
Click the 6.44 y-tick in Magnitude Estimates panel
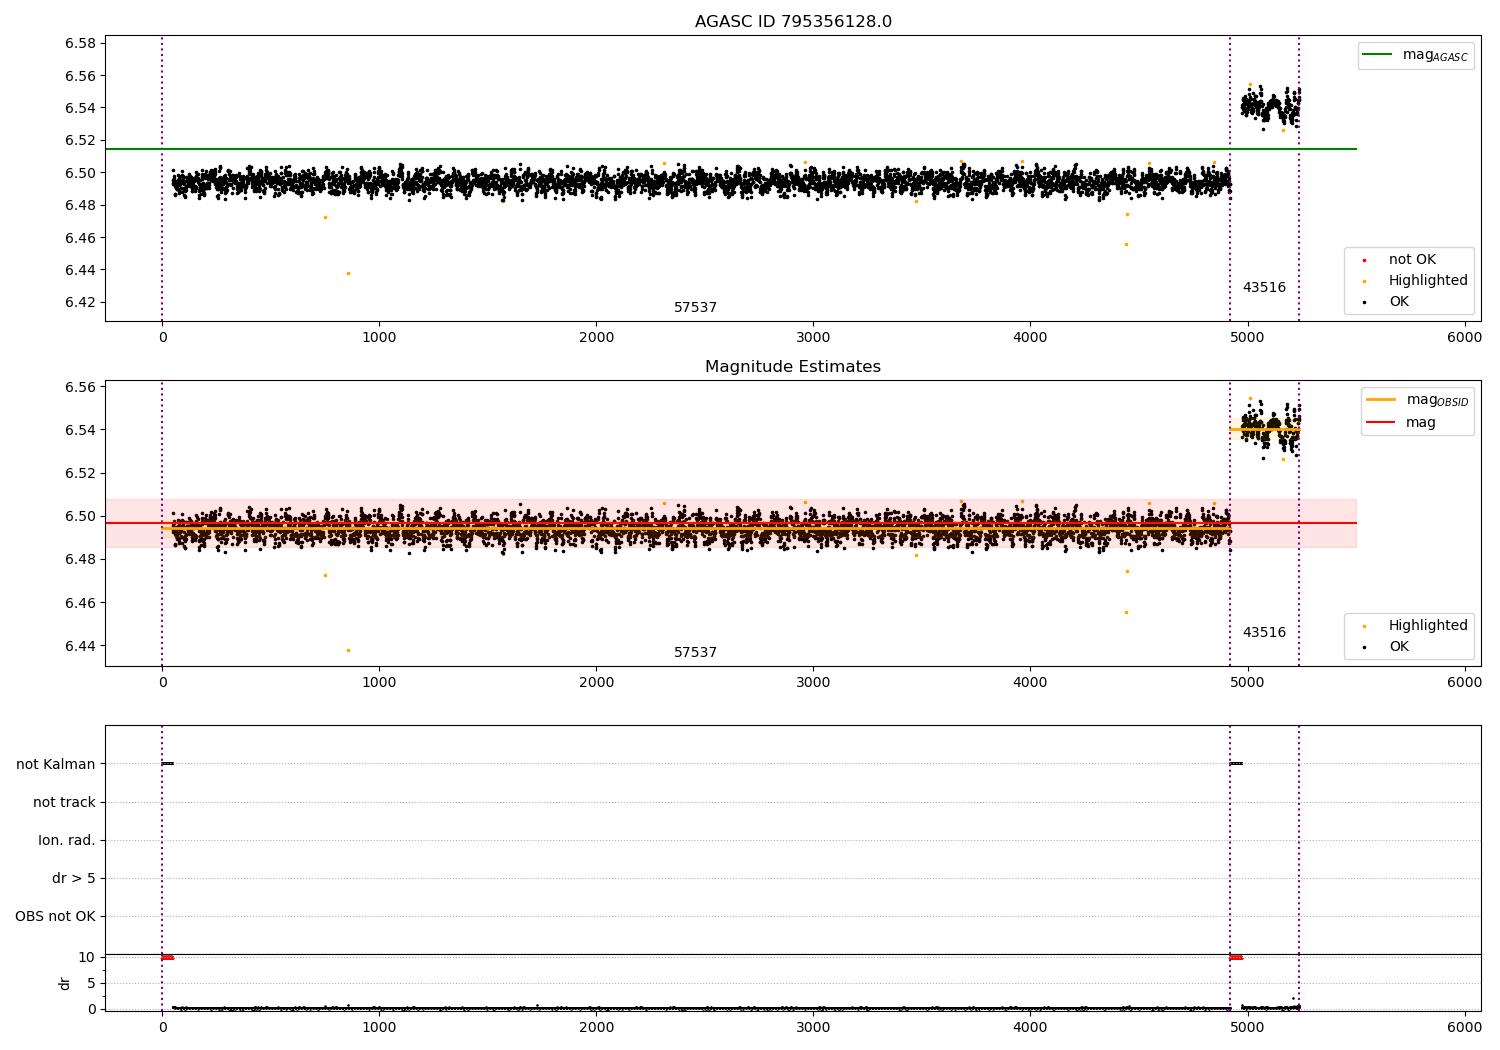80,647
